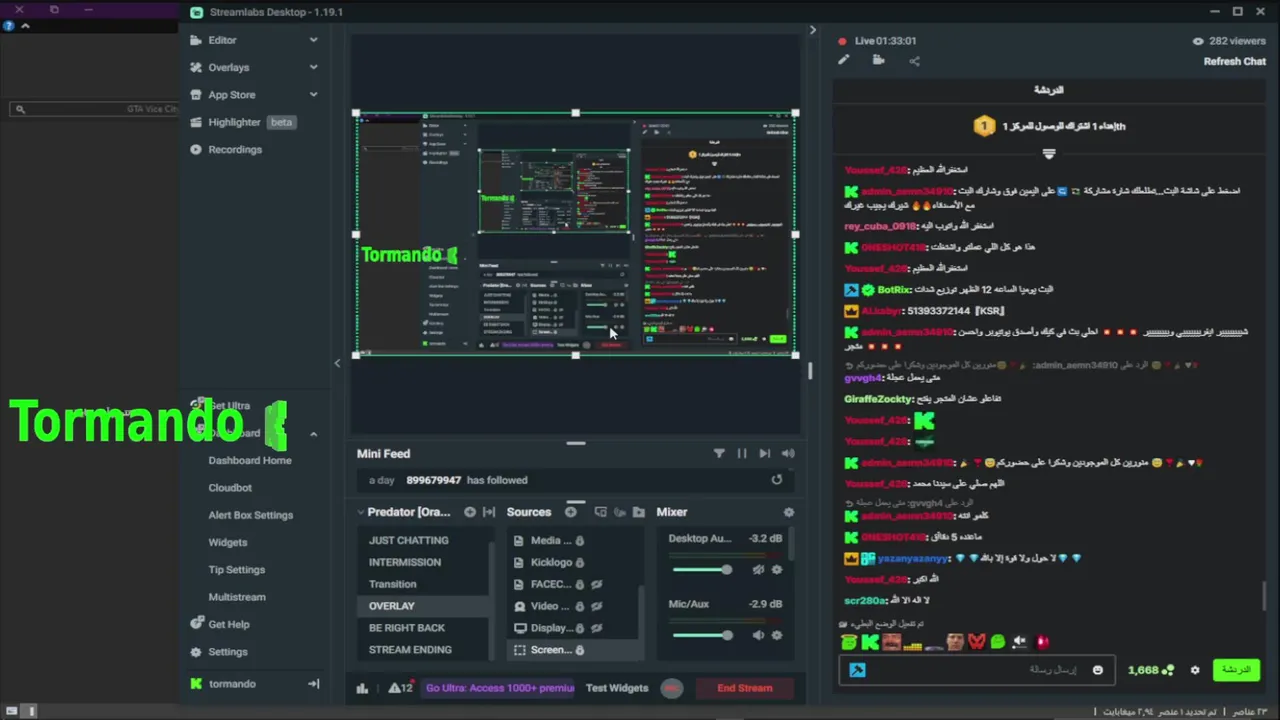This screenshot has height=720, width=1280.
Task: Add a source folder
Action: [639, 512]
